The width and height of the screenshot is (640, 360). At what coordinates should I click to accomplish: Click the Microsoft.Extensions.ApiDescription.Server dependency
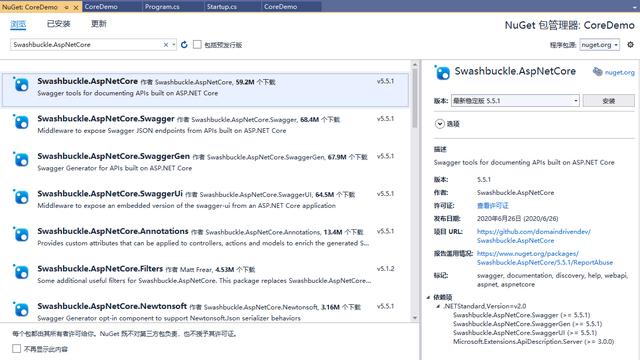click(x=533, y=342)
